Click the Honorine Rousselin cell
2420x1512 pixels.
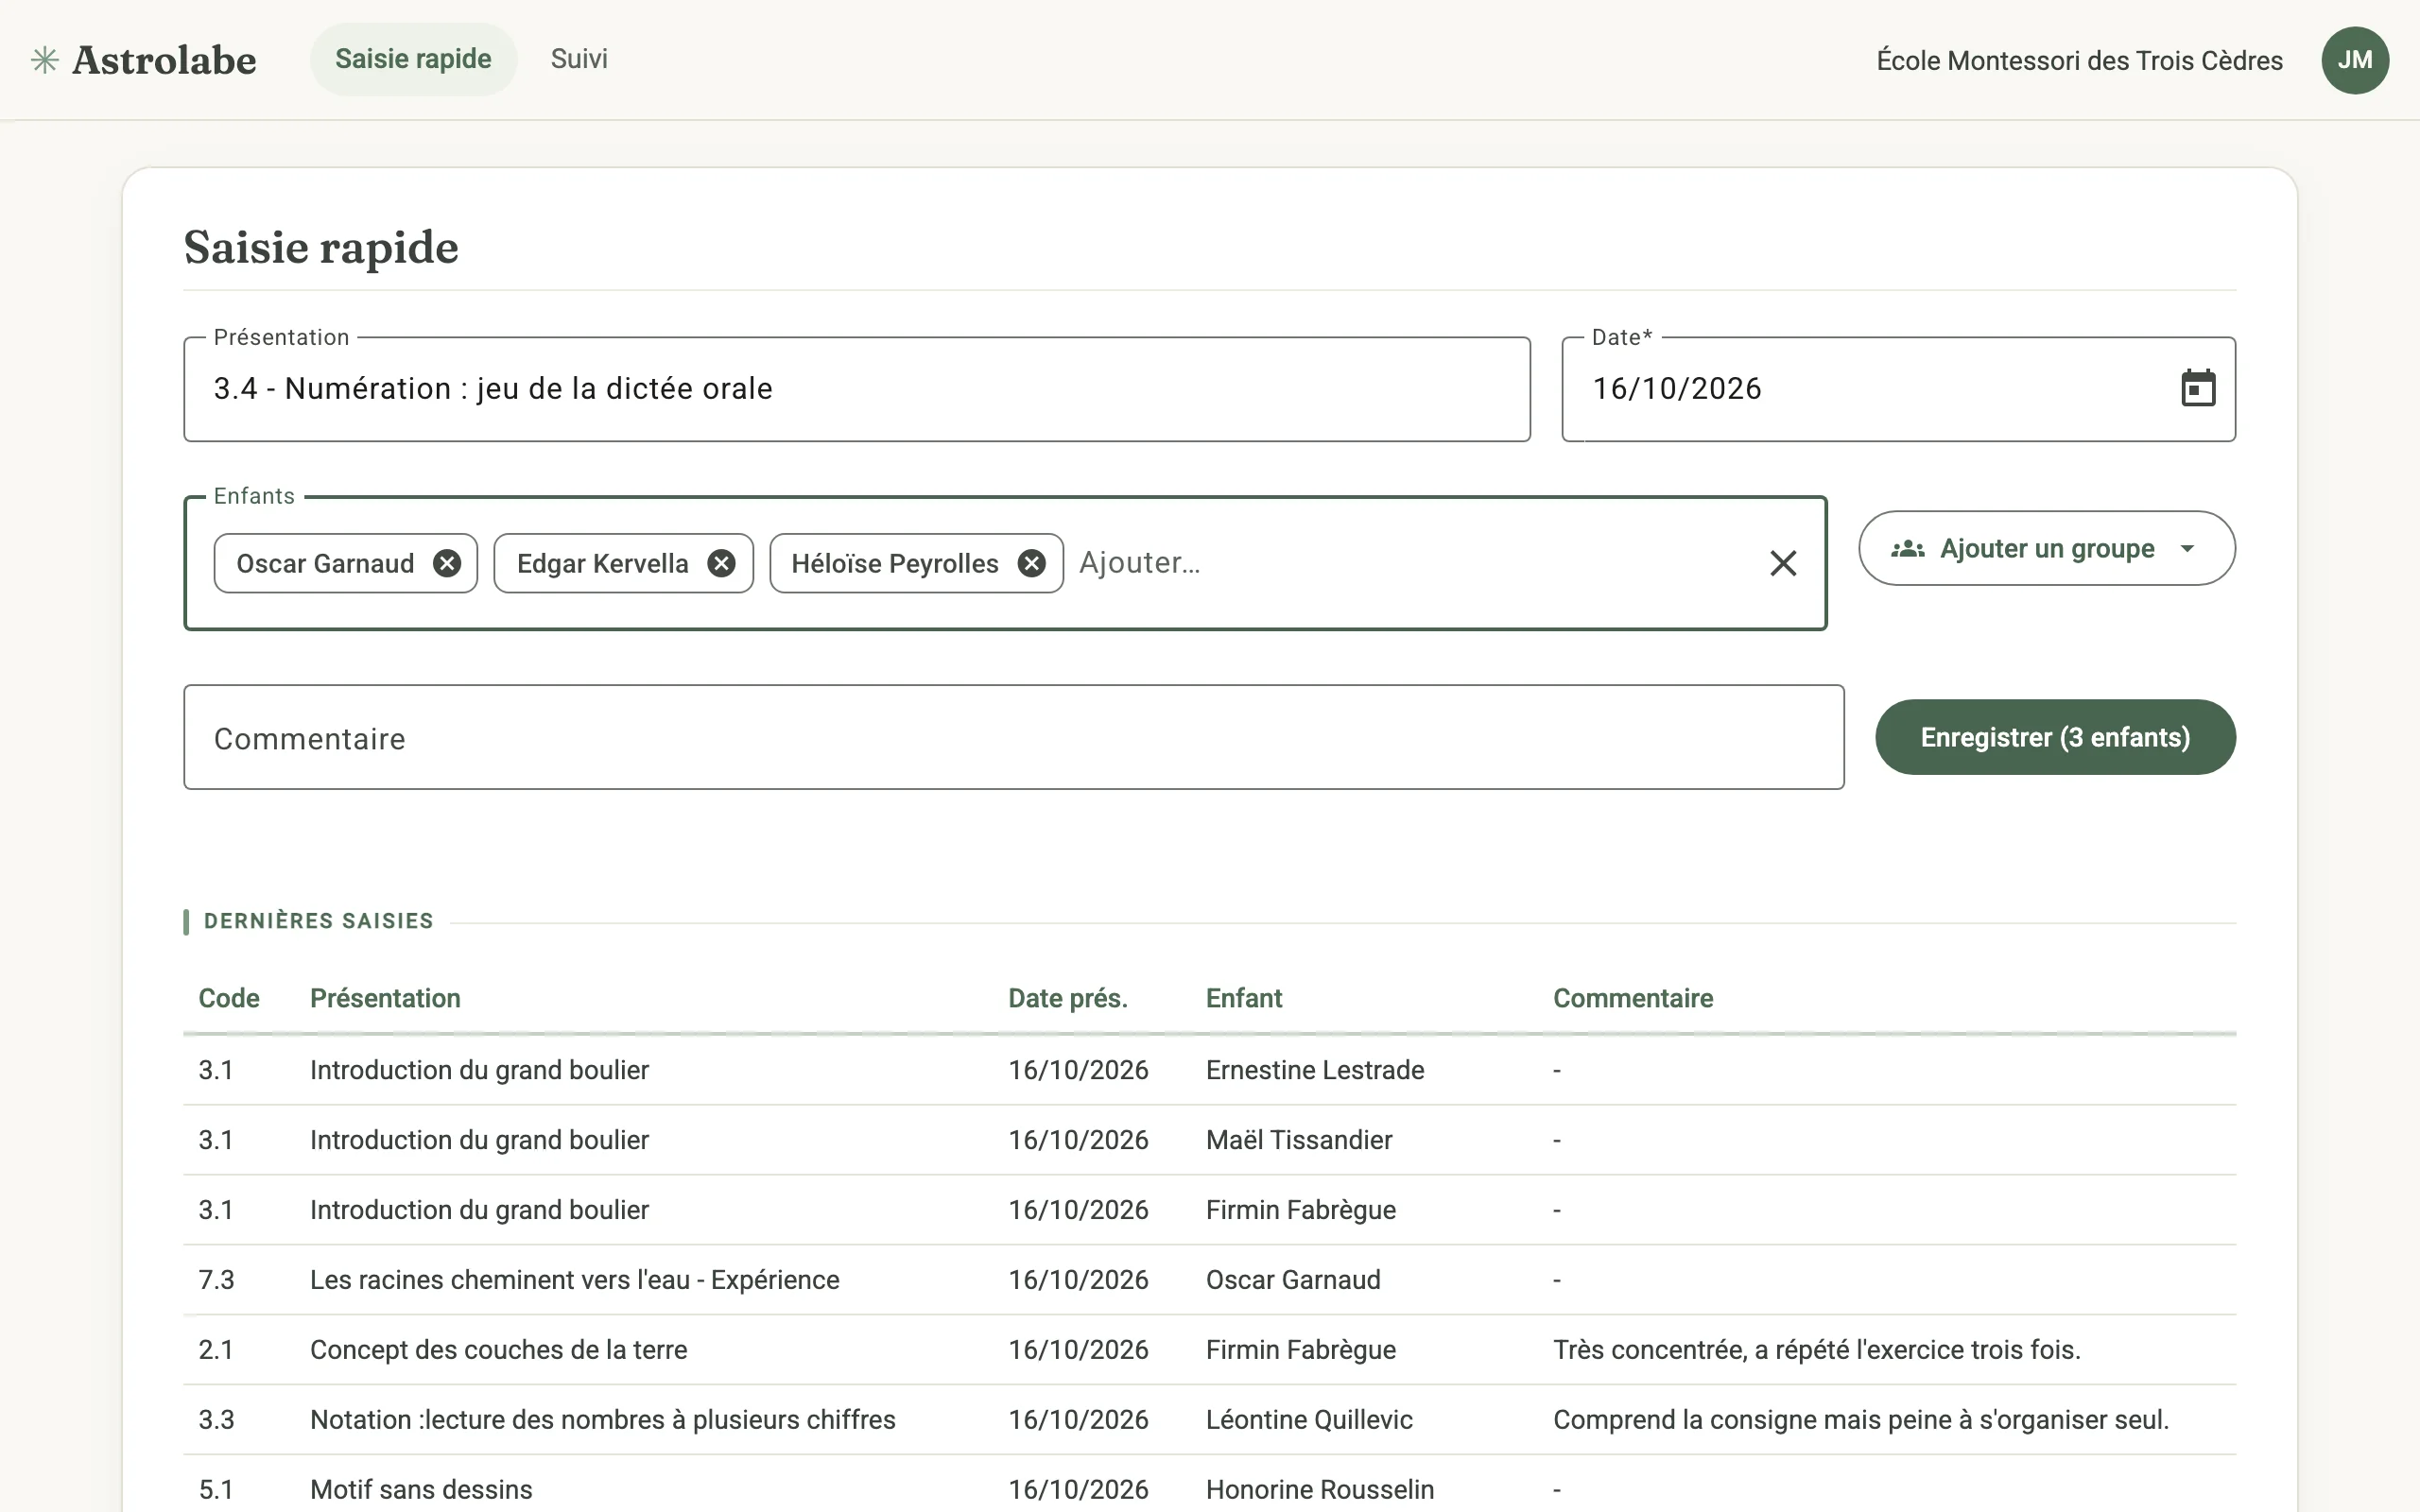tap(1320, 1490)
